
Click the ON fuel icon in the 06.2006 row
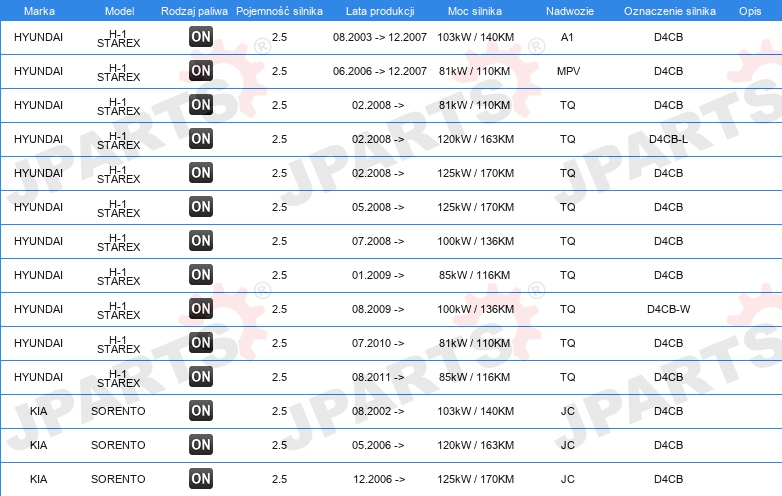point(201,71)
